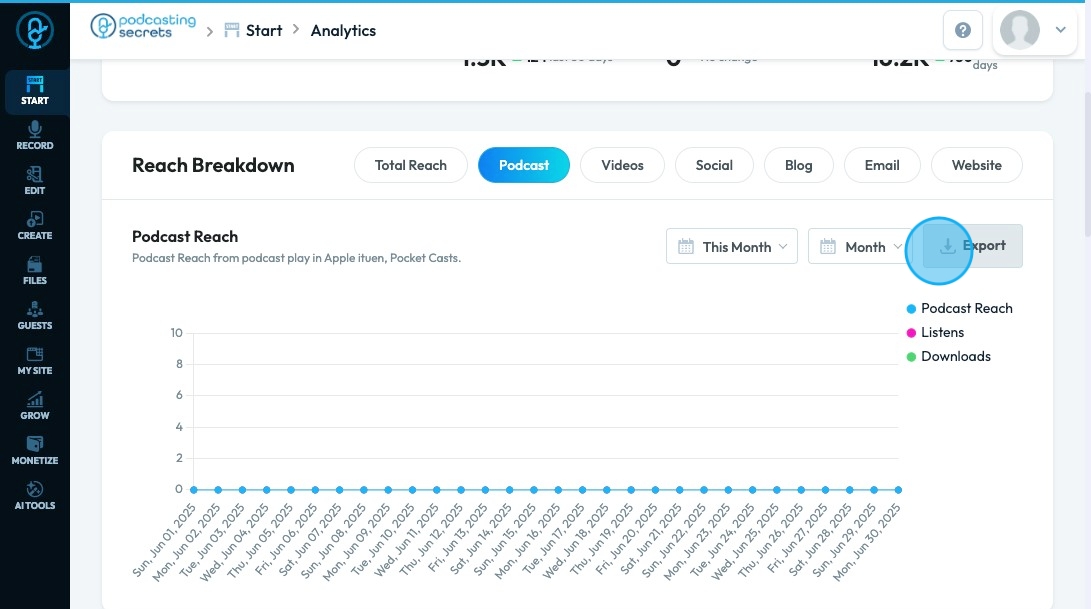Open the AI Tools section
The image size is (1091, 609).
[x=35, y=496]
